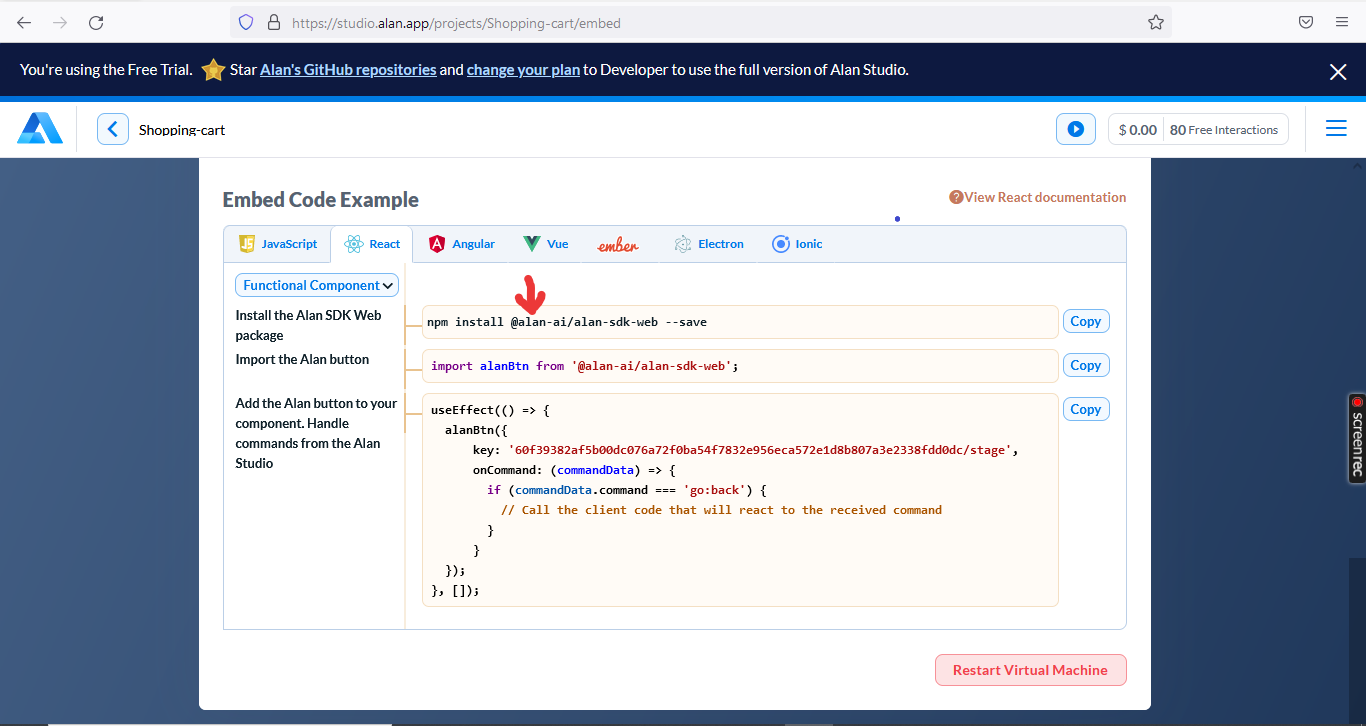
Task: Switch to the JavaScript tab
Action: pos(279,244)
